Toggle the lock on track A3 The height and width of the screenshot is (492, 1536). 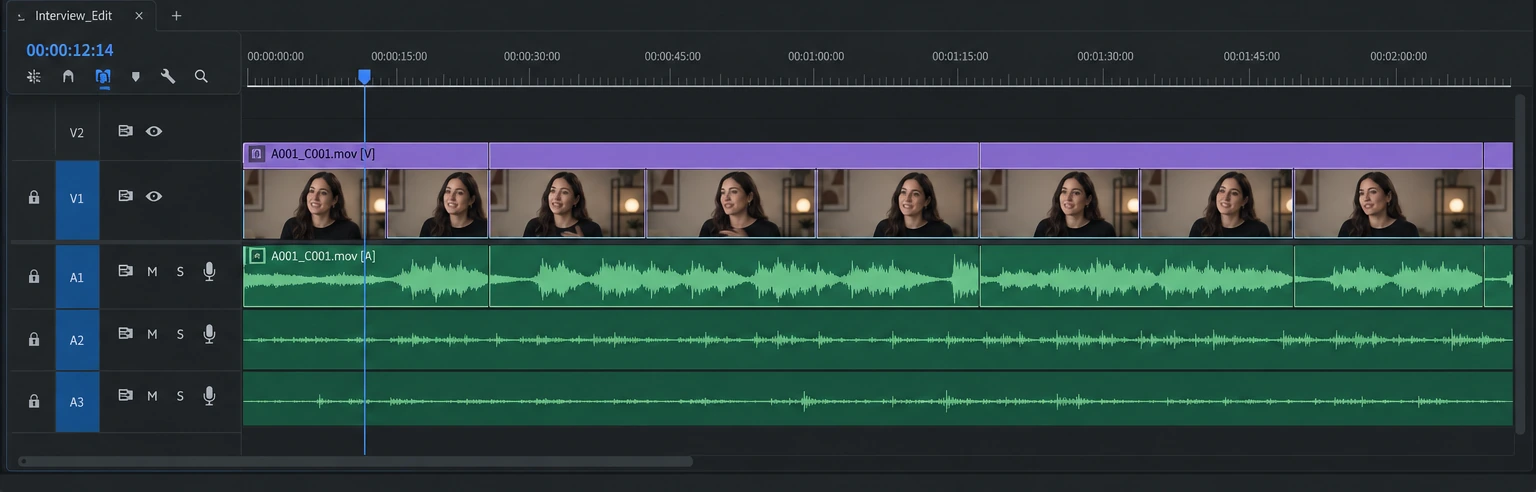point(34,402)
